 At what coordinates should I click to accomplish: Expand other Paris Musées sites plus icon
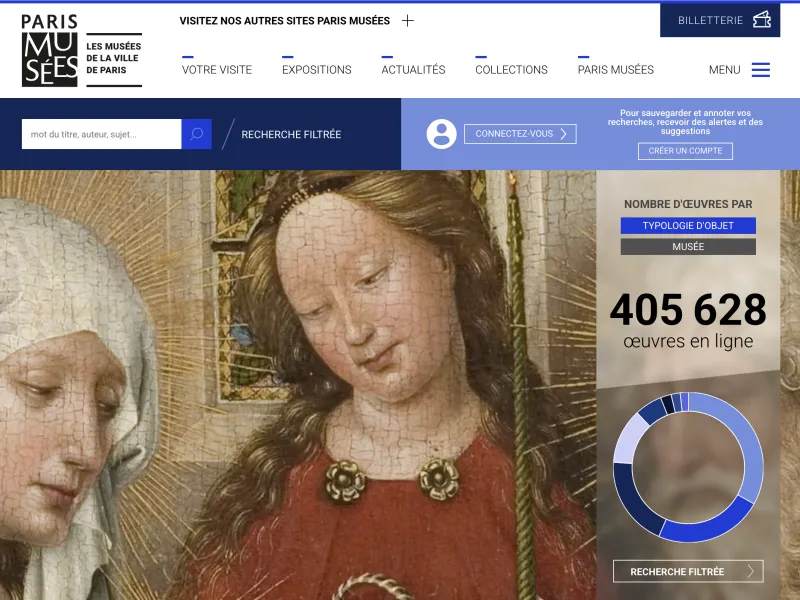tap(407, 20)
